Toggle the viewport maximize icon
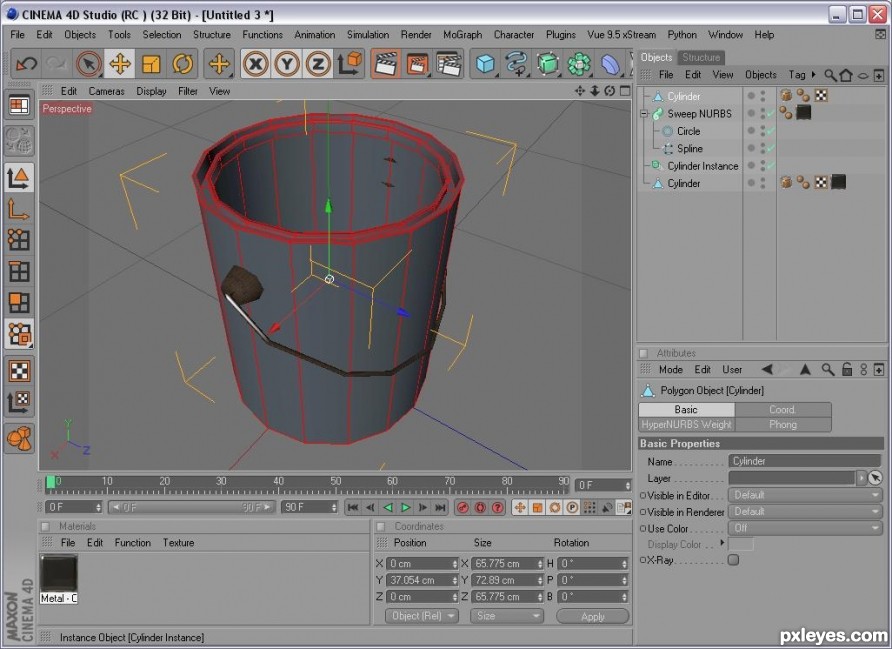Viewport: 892px width, 649px height. (x=625, y=91)
